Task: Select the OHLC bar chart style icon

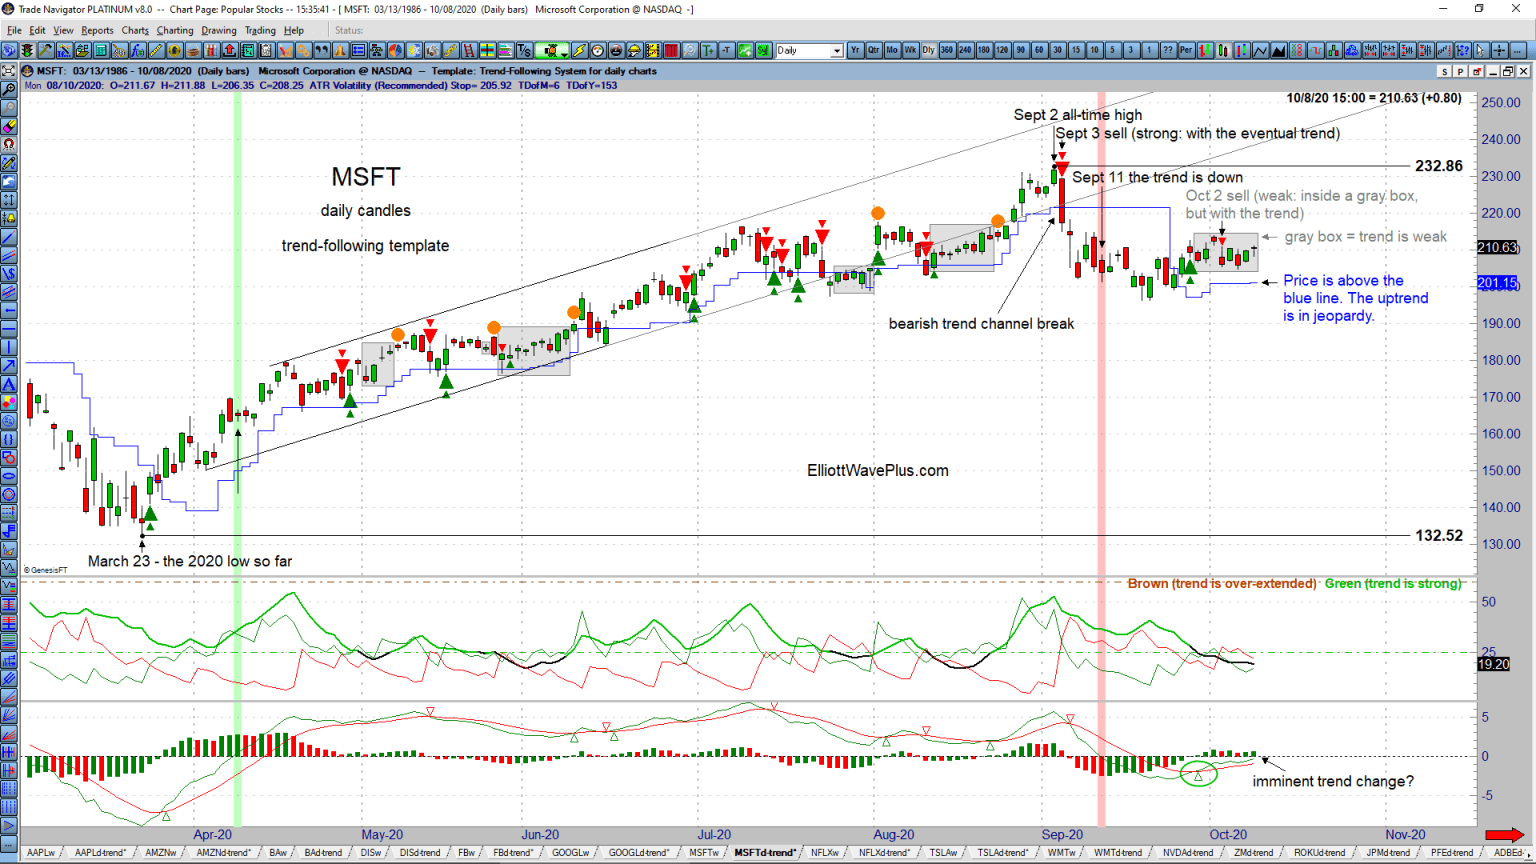Action: 1204,50
